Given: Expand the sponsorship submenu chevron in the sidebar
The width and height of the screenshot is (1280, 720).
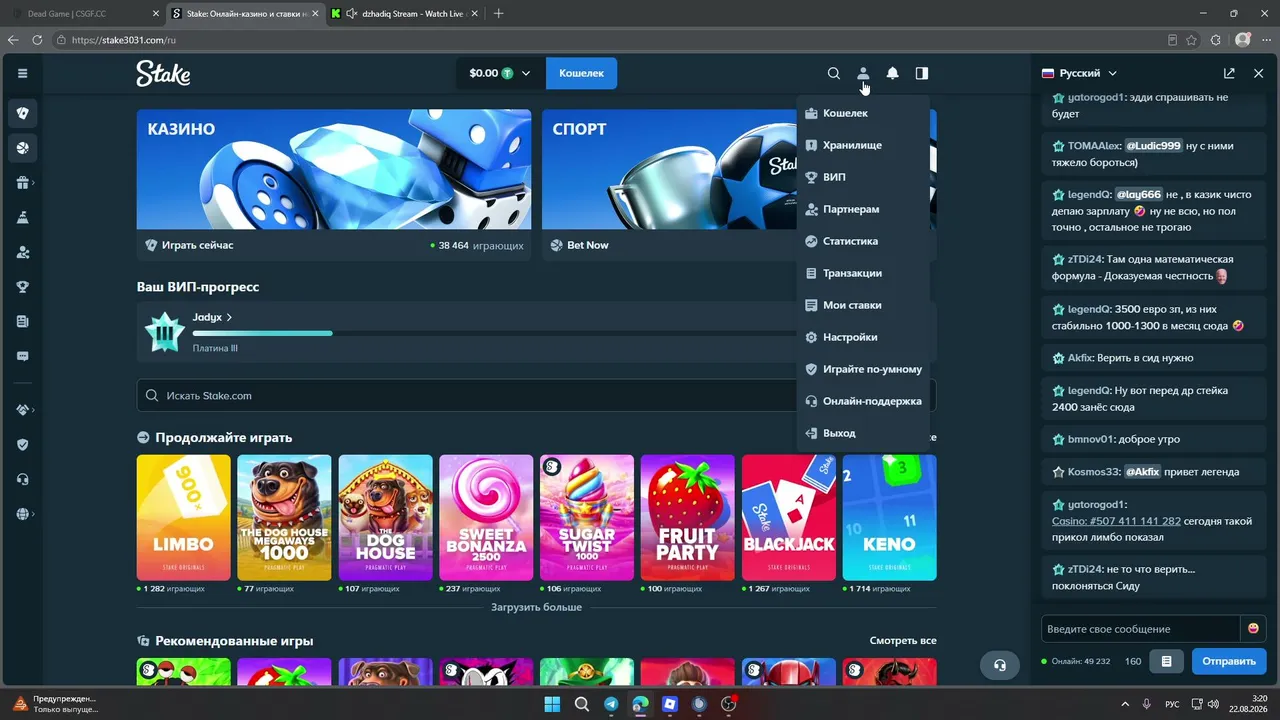Looking at the screenshot, I should click(x=33, y=410).
